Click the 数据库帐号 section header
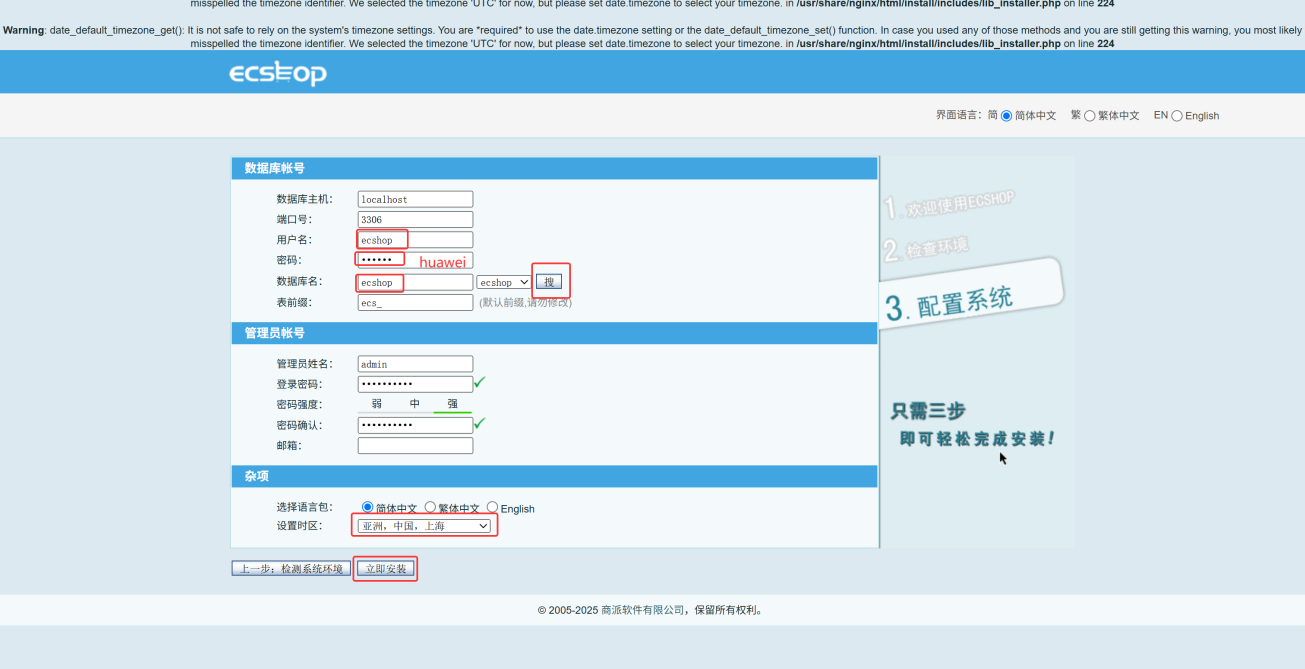1305x669 pixels. pos(554,168)
